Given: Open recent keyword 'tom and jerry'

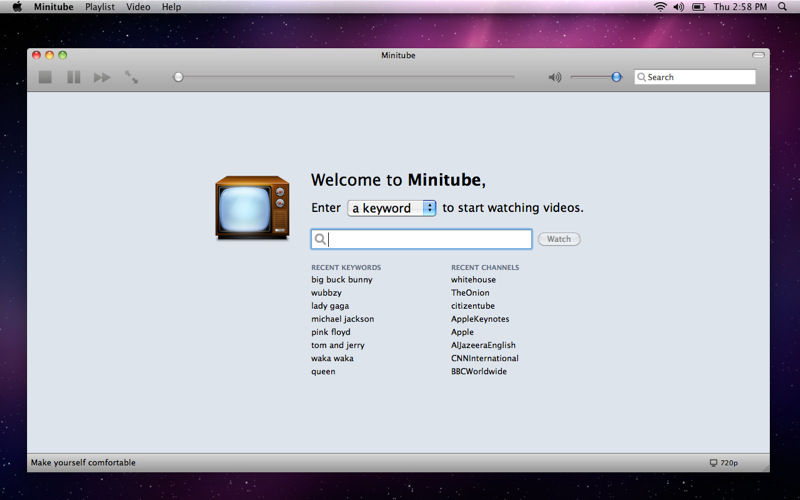Looking at the screenshot, I should (338, 345).
